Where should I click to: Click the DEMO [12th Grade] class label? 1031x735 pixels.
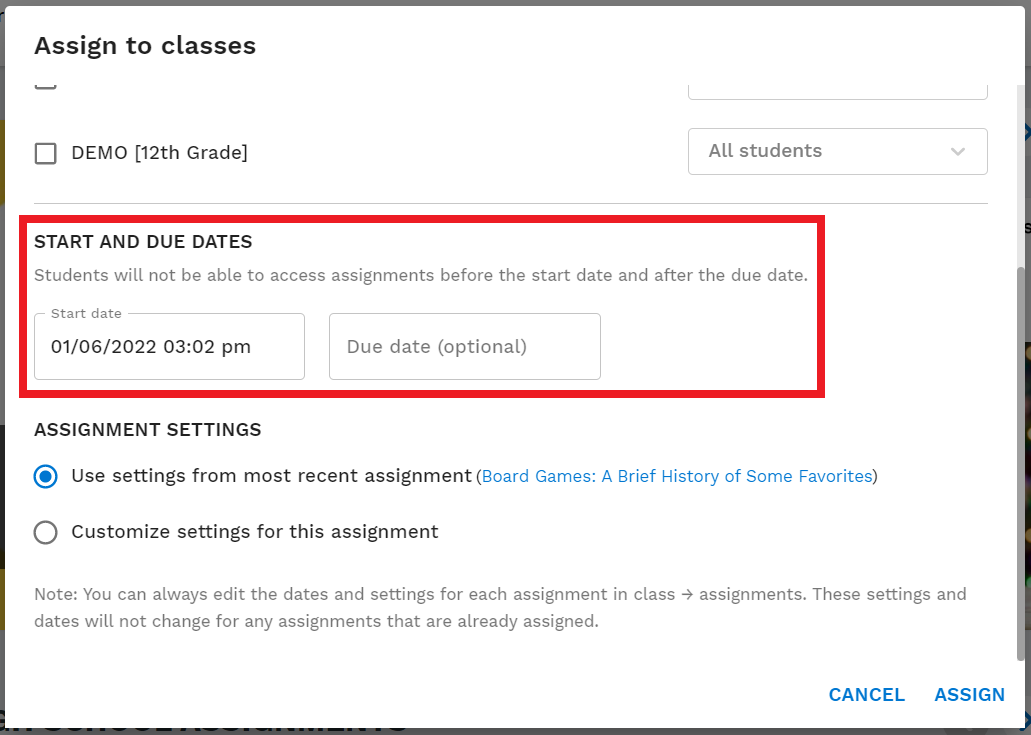click(x=160, y=153)
